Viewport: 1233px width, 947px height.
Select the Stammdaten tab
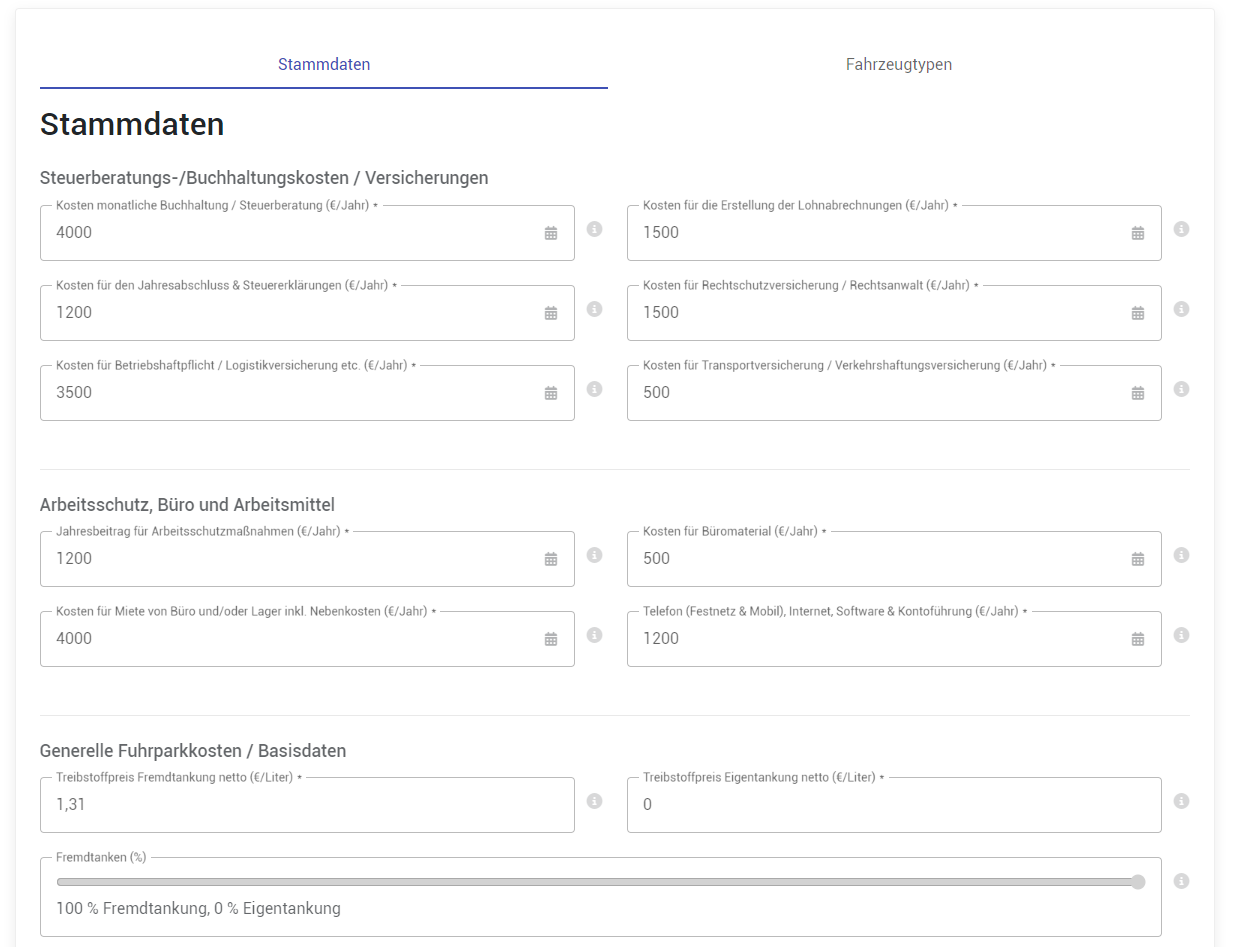tap(324, 63)
